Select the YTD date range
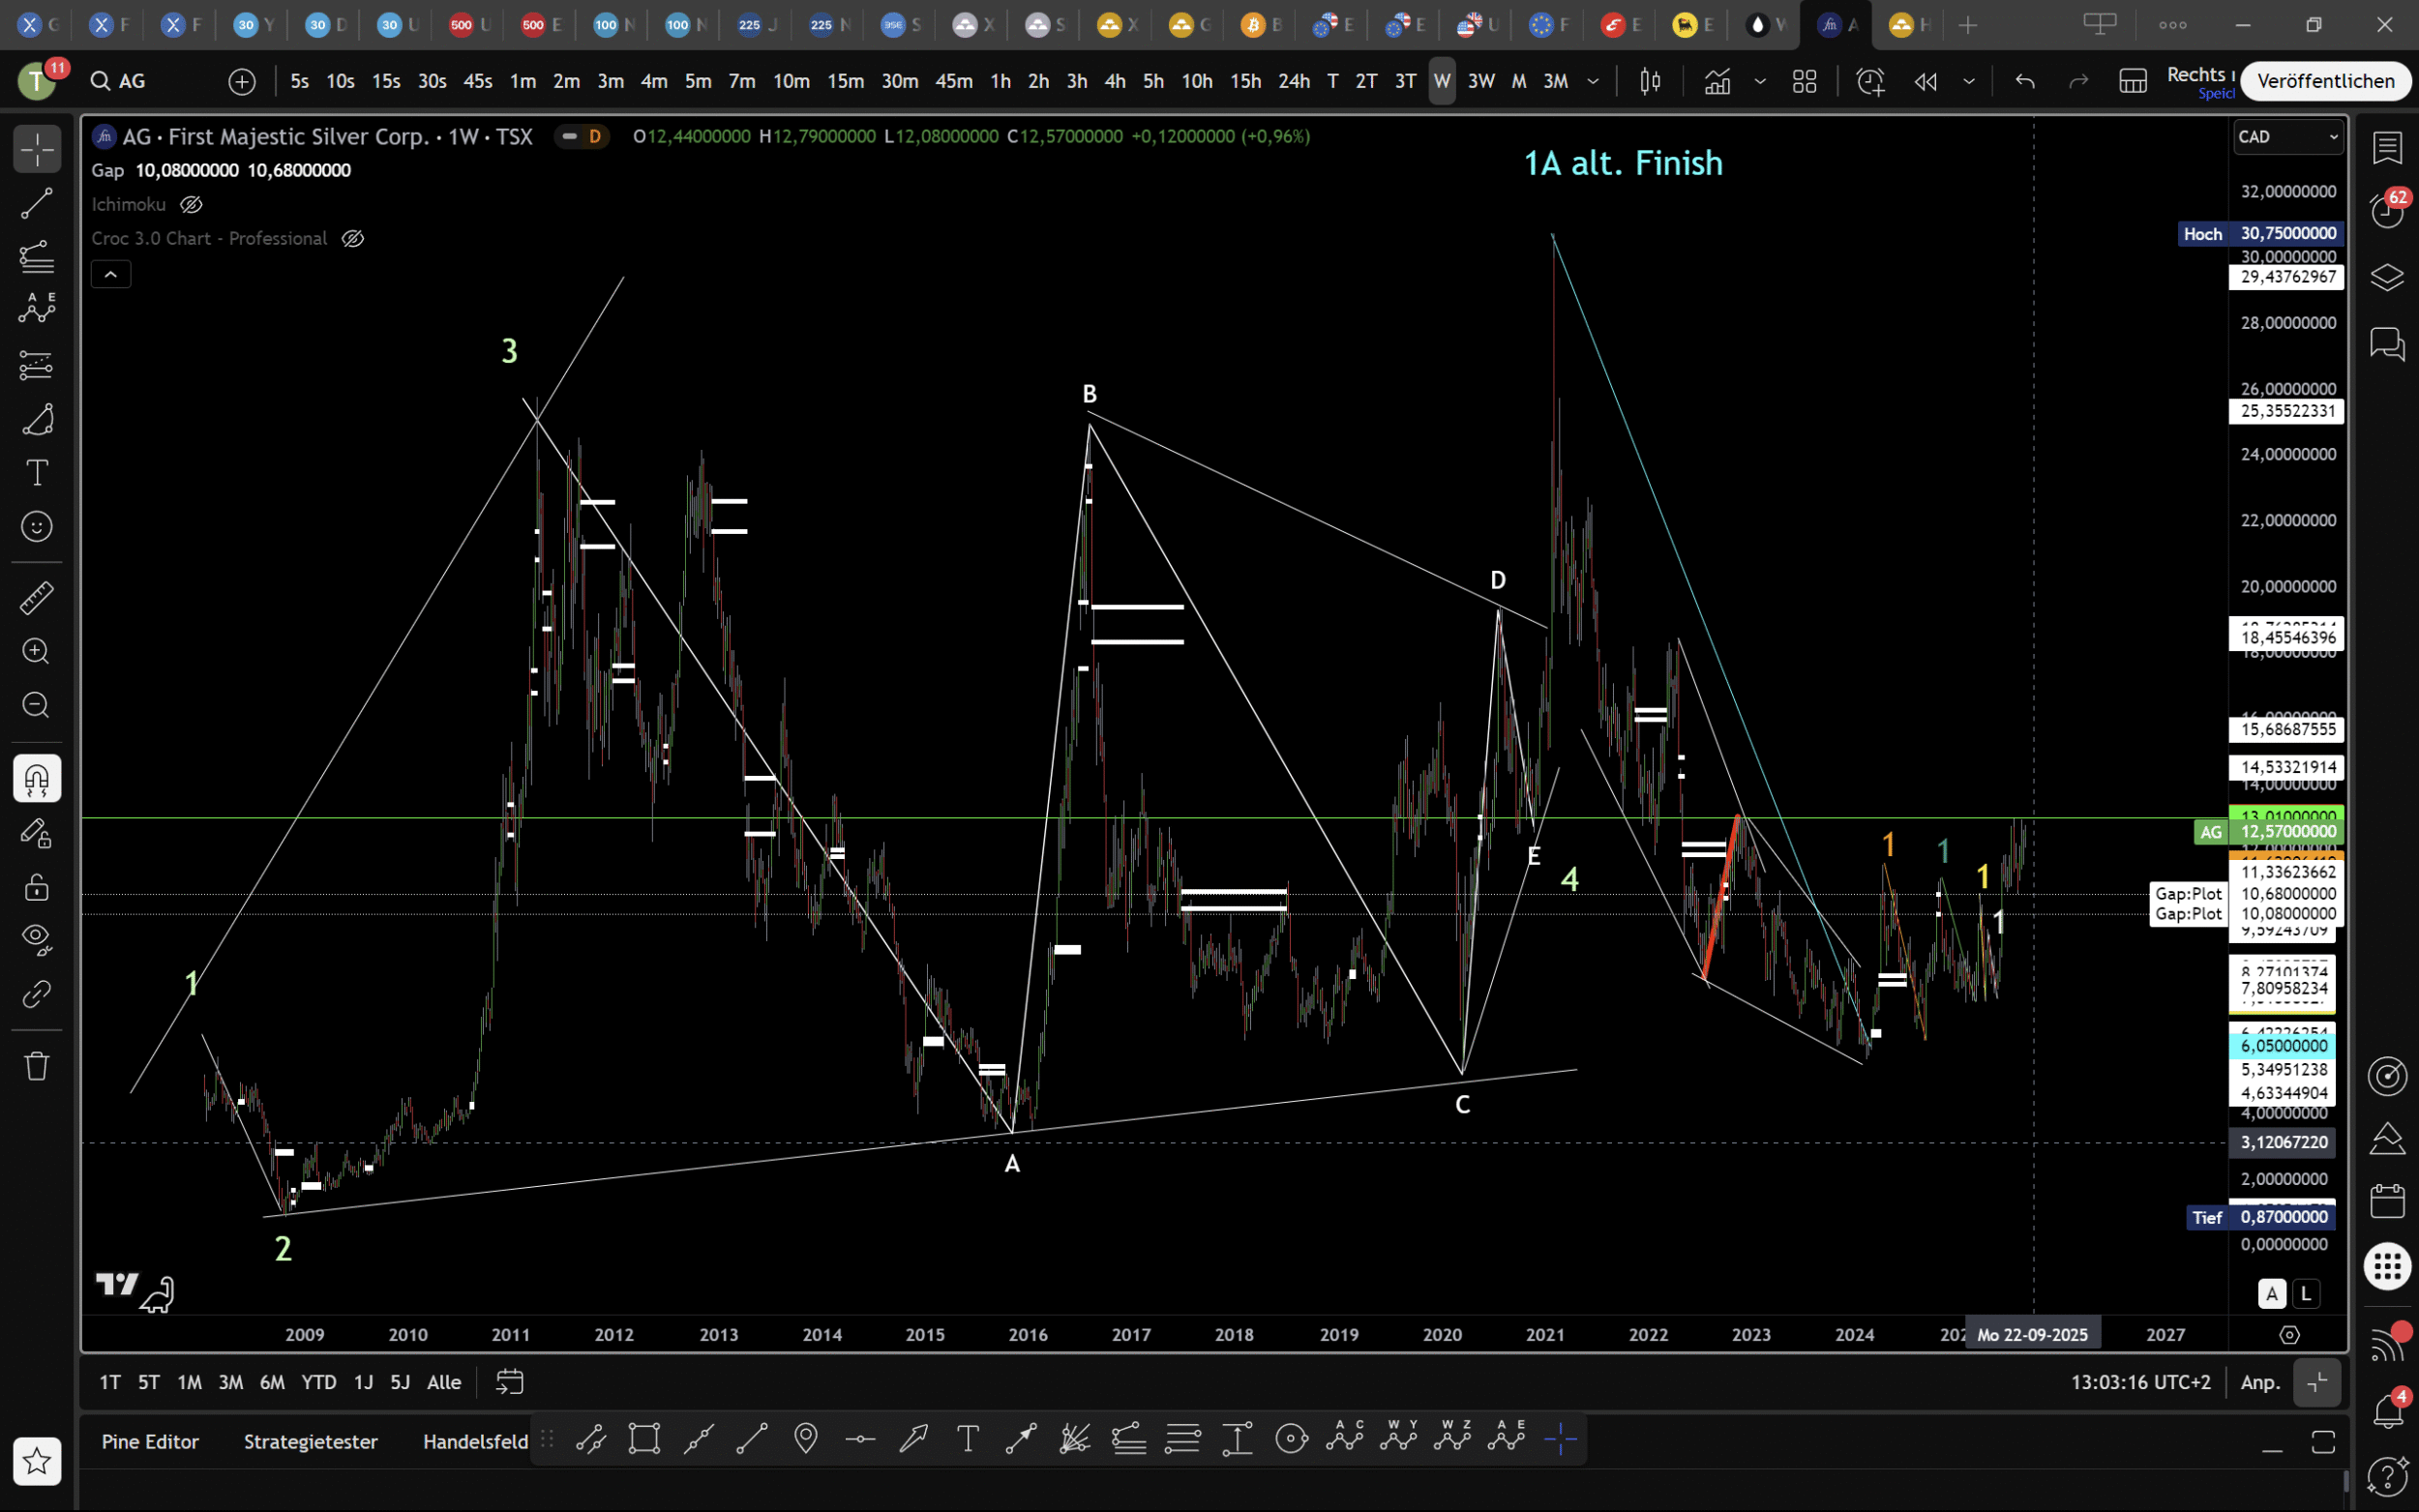 [x=319, y=1382]
